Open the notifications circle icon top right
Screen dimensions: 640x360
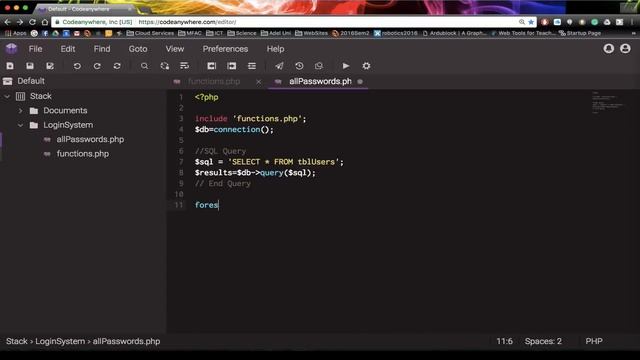pos(609,49)
